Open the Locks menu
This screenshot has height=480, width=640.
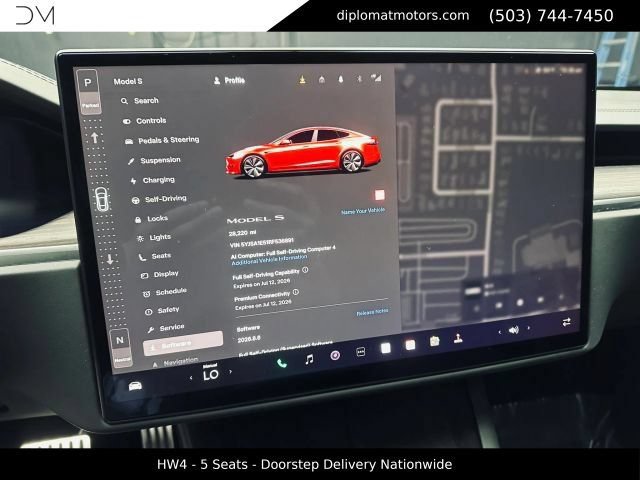point(151,219)
